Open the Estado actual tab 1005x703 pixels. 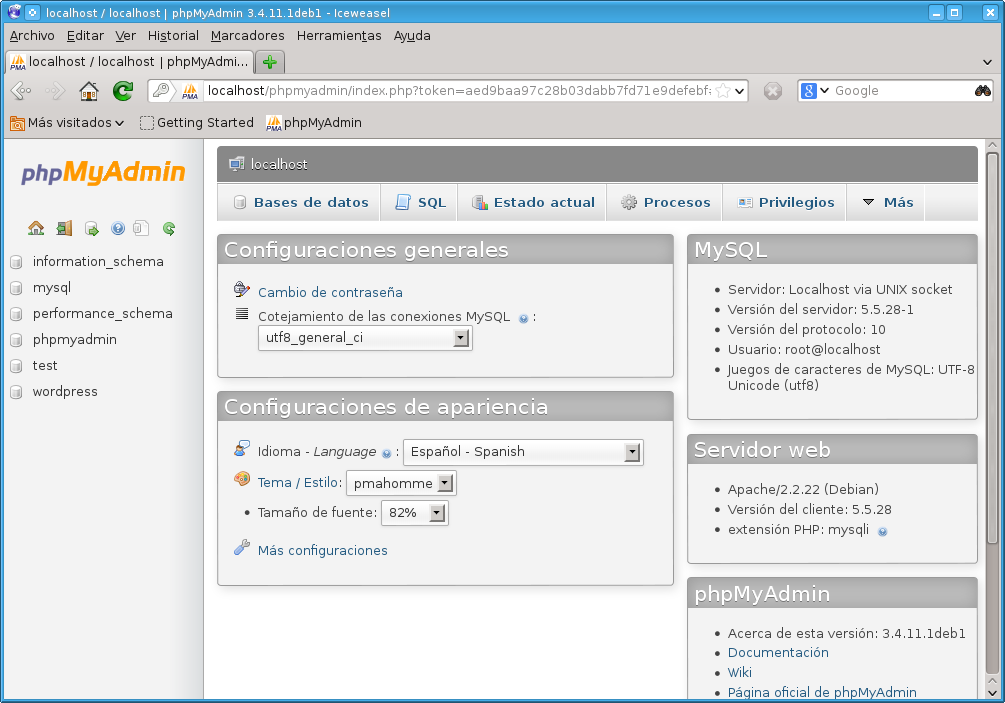point(533,203)
